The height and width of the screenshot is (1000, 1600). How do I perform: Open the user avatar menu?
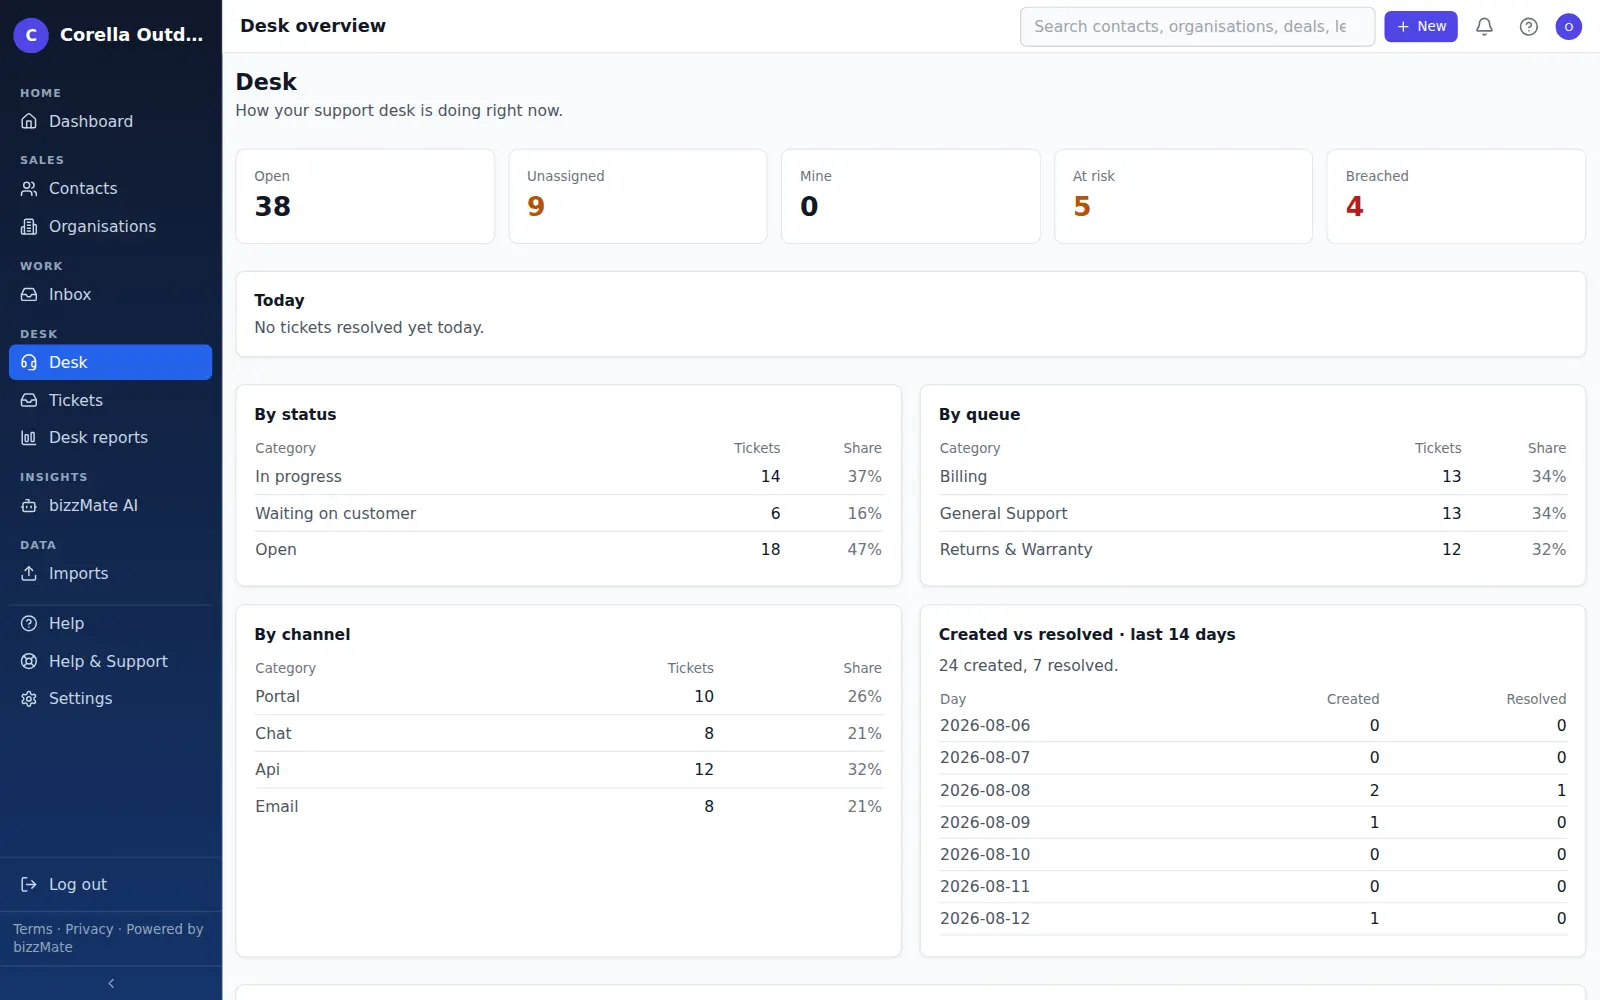point(1568,27)
